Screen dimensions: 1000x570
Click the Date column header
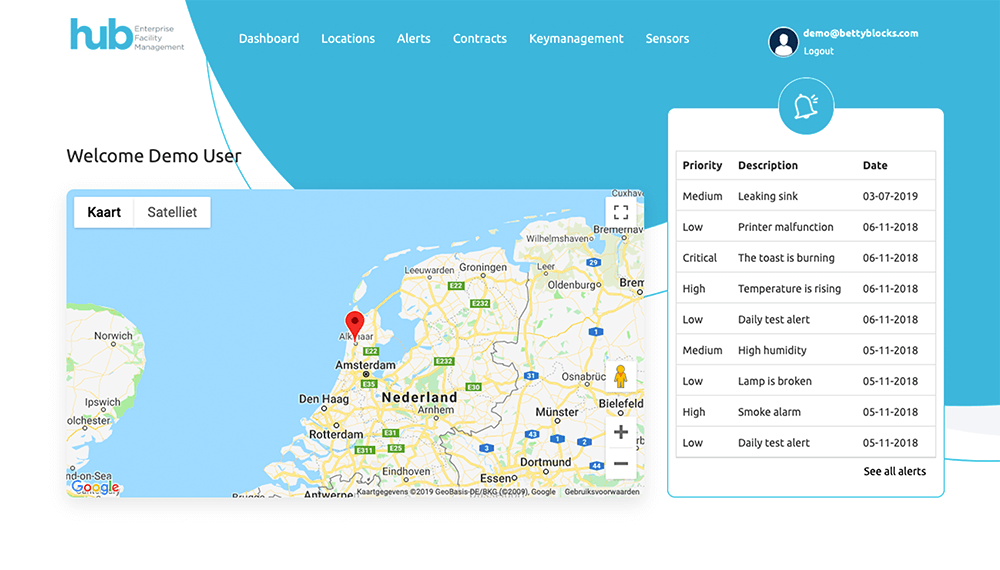tap(875, 165)
